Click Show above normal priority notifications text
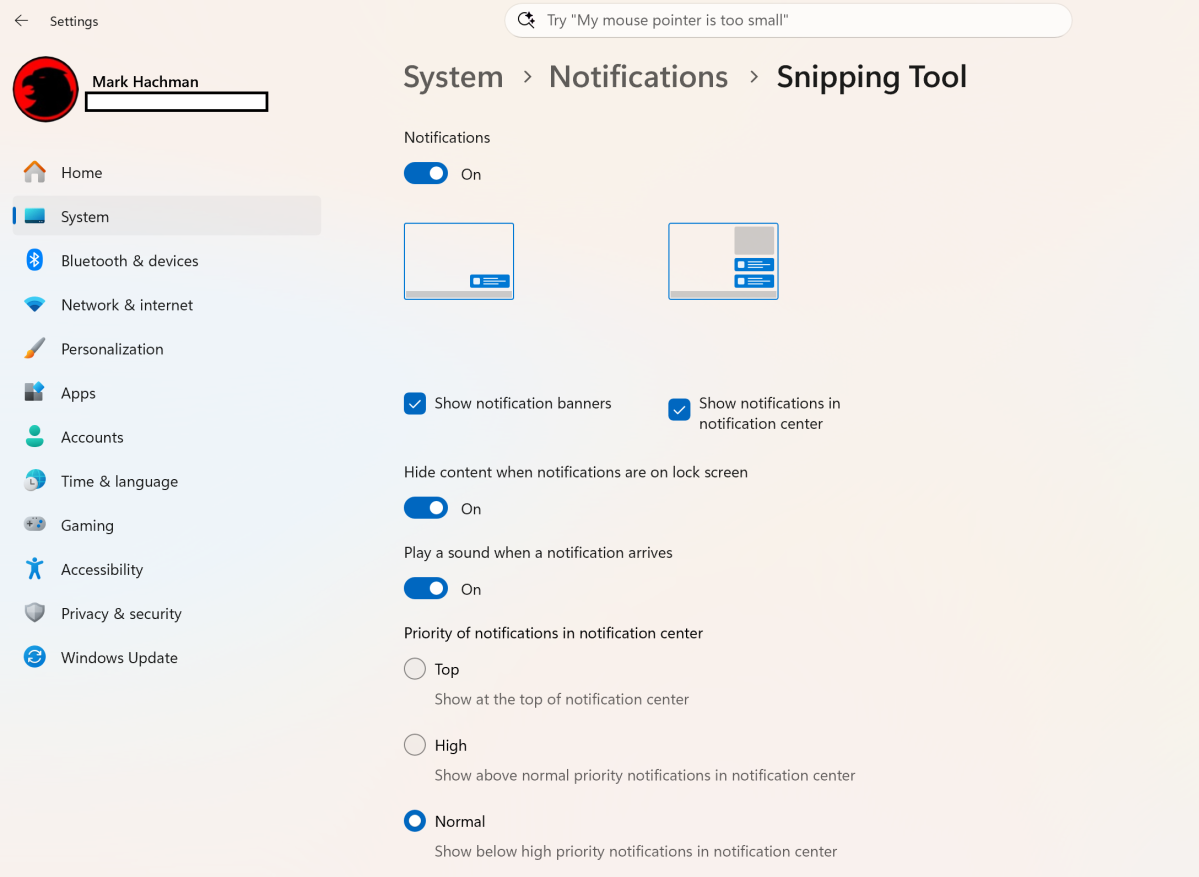This screenshot has width=1199, height=877. 645,775
